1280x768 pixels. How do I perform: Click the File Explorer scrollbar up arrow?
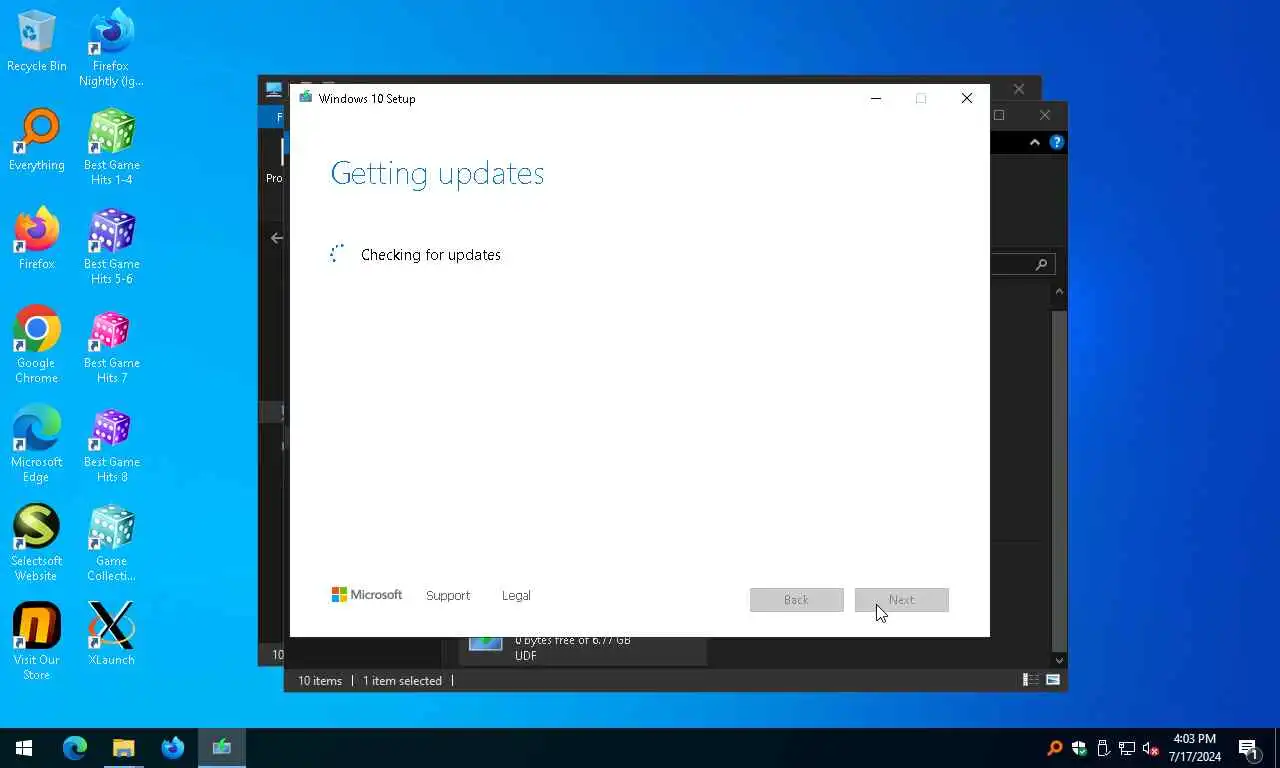pyautogui.click(x=1059, y=292)
